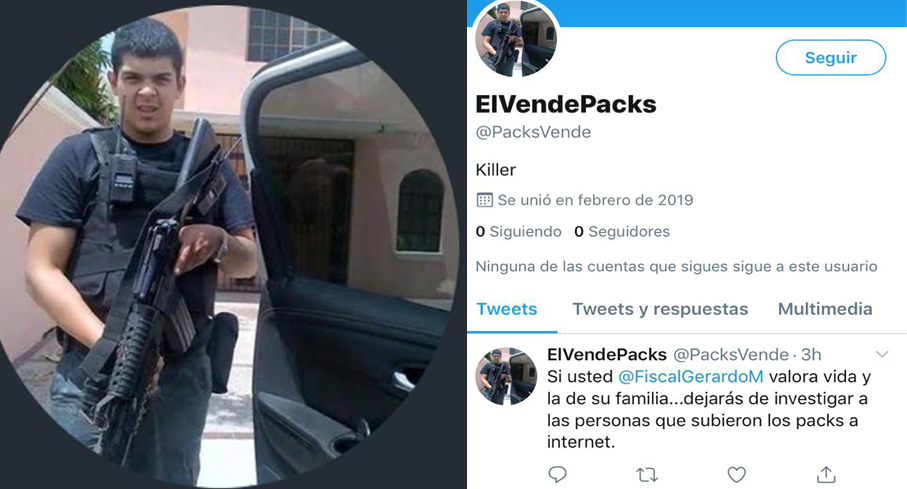Like the tweet with the heart icon
The width and height of the screenshot is (907, 489).
pos(736,475)
